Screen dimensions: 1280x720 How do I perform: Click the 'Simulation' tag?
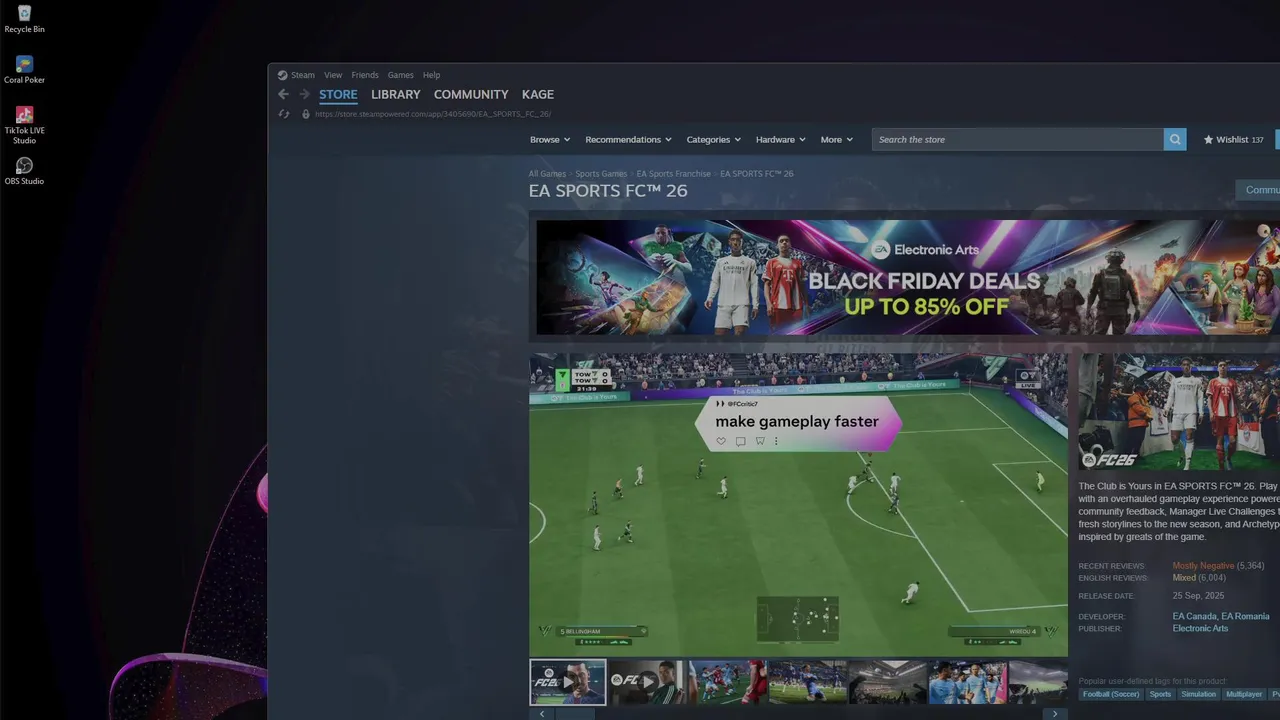pyautogui.click(x=1198, y=694)
